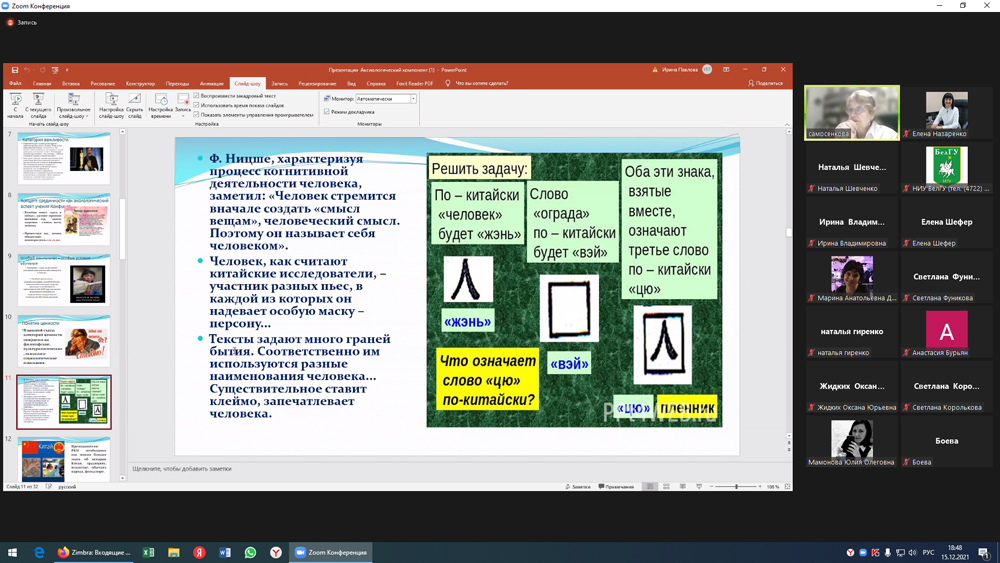Open WhatsApp from the taskbar

click(x=250, y=552)
